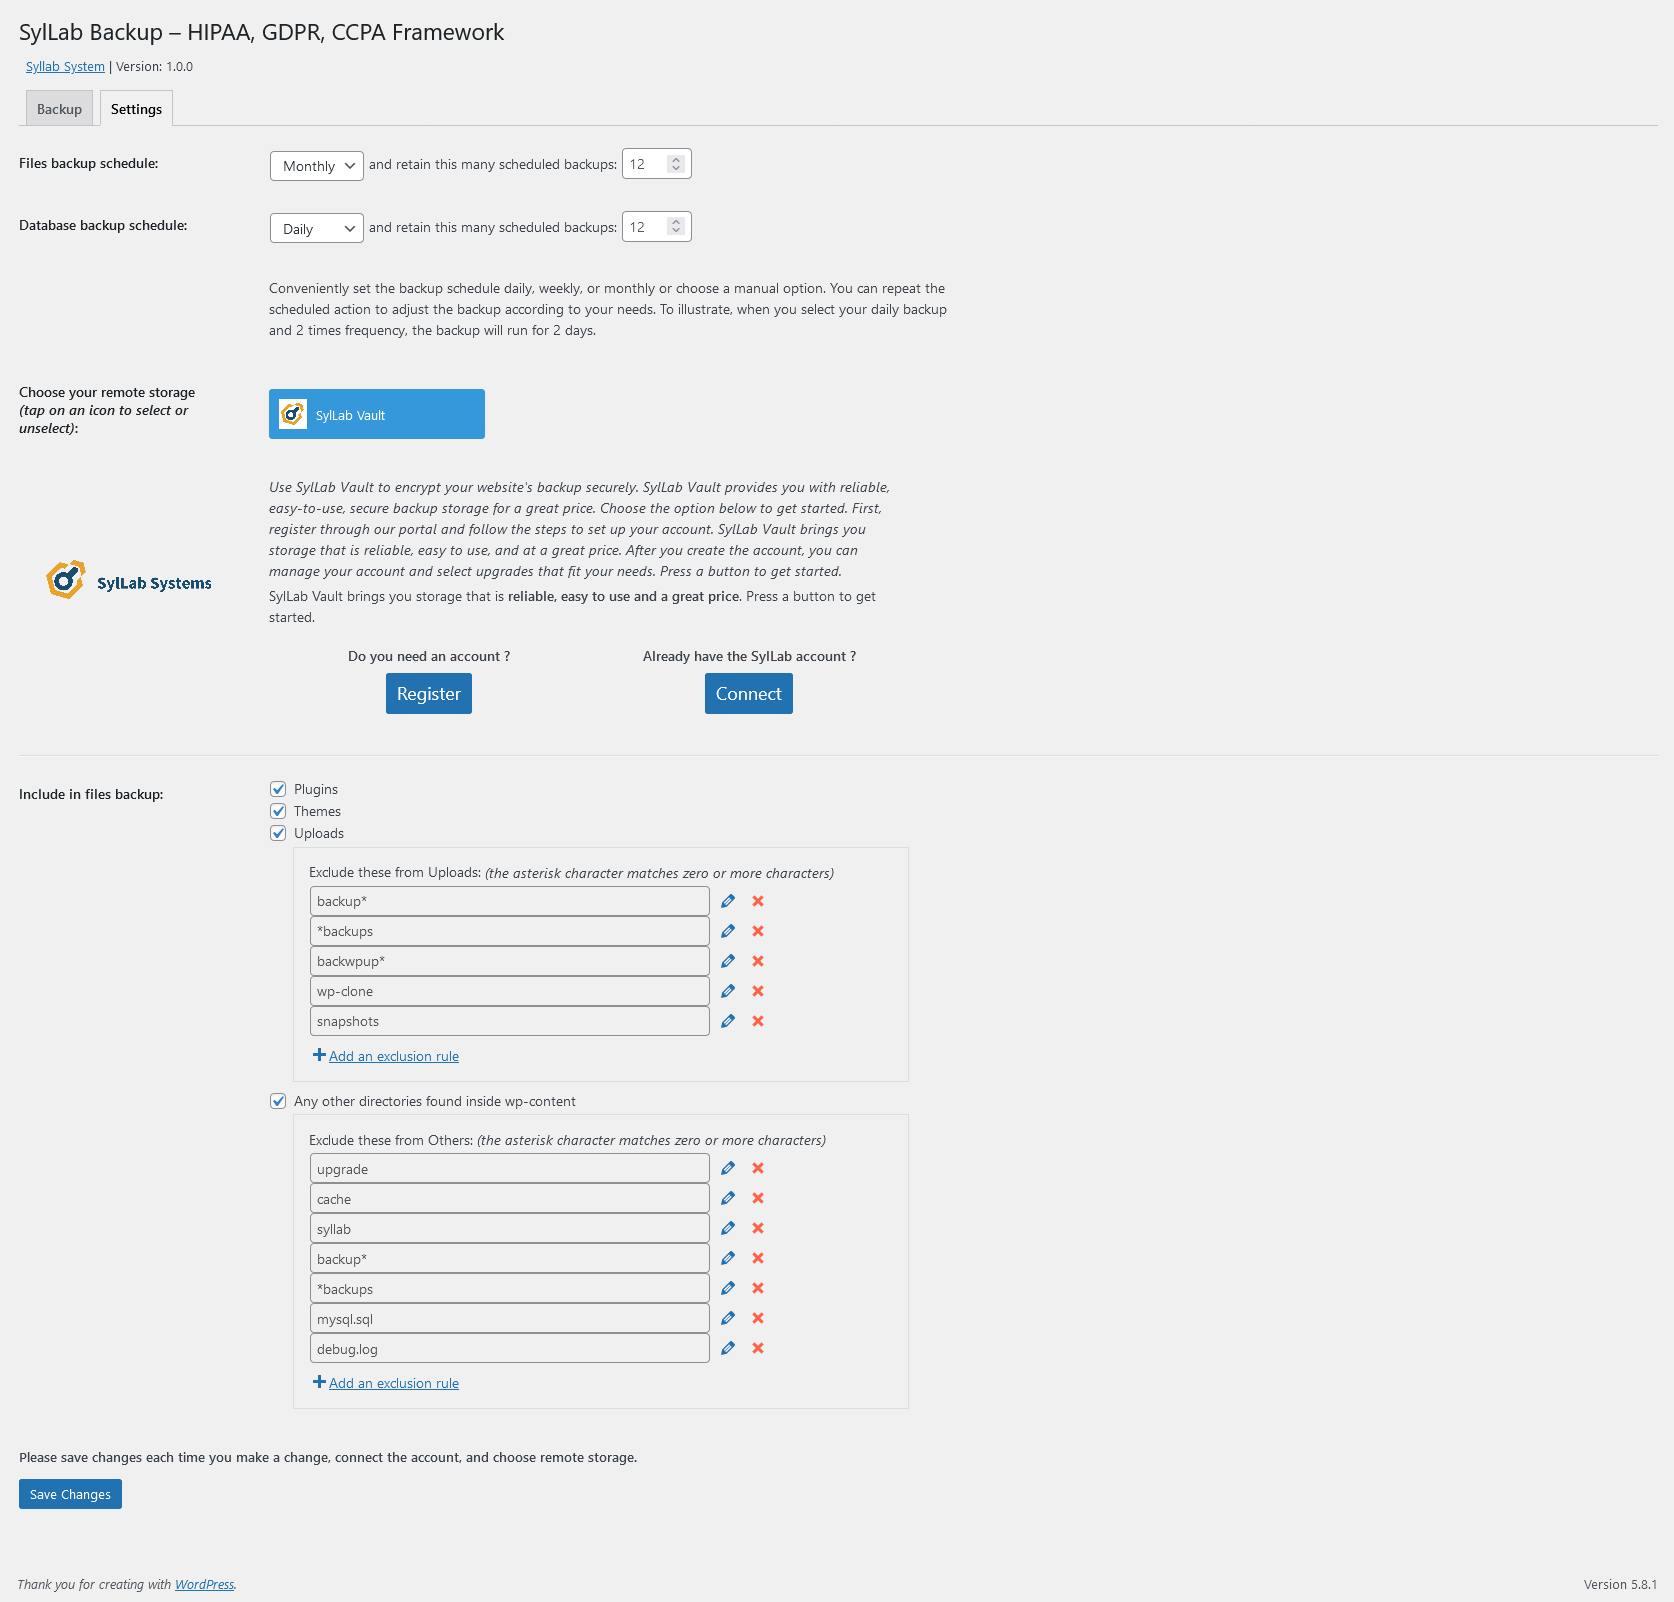Edit the backup* rule in Uploads exclusions
1674x1602 pixels.
click(x=728, y=901)
